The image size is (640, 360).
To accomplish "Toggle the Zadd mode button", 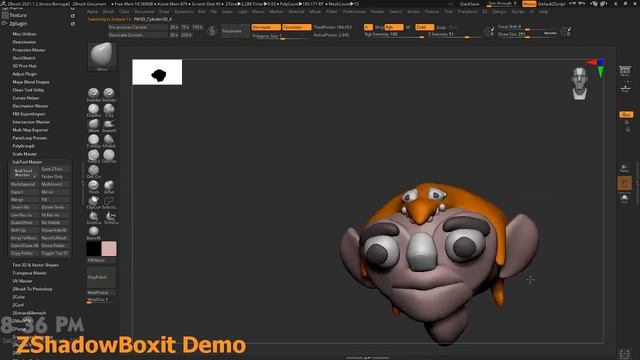I will (x=424, y=27).
